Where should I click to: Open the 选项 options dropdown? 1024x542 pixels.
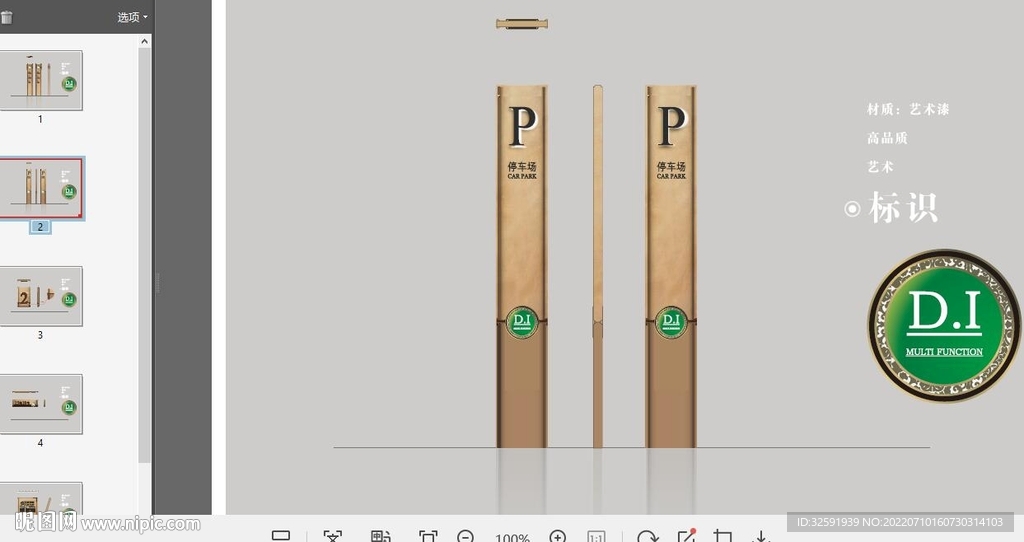[x=132, y=17]
